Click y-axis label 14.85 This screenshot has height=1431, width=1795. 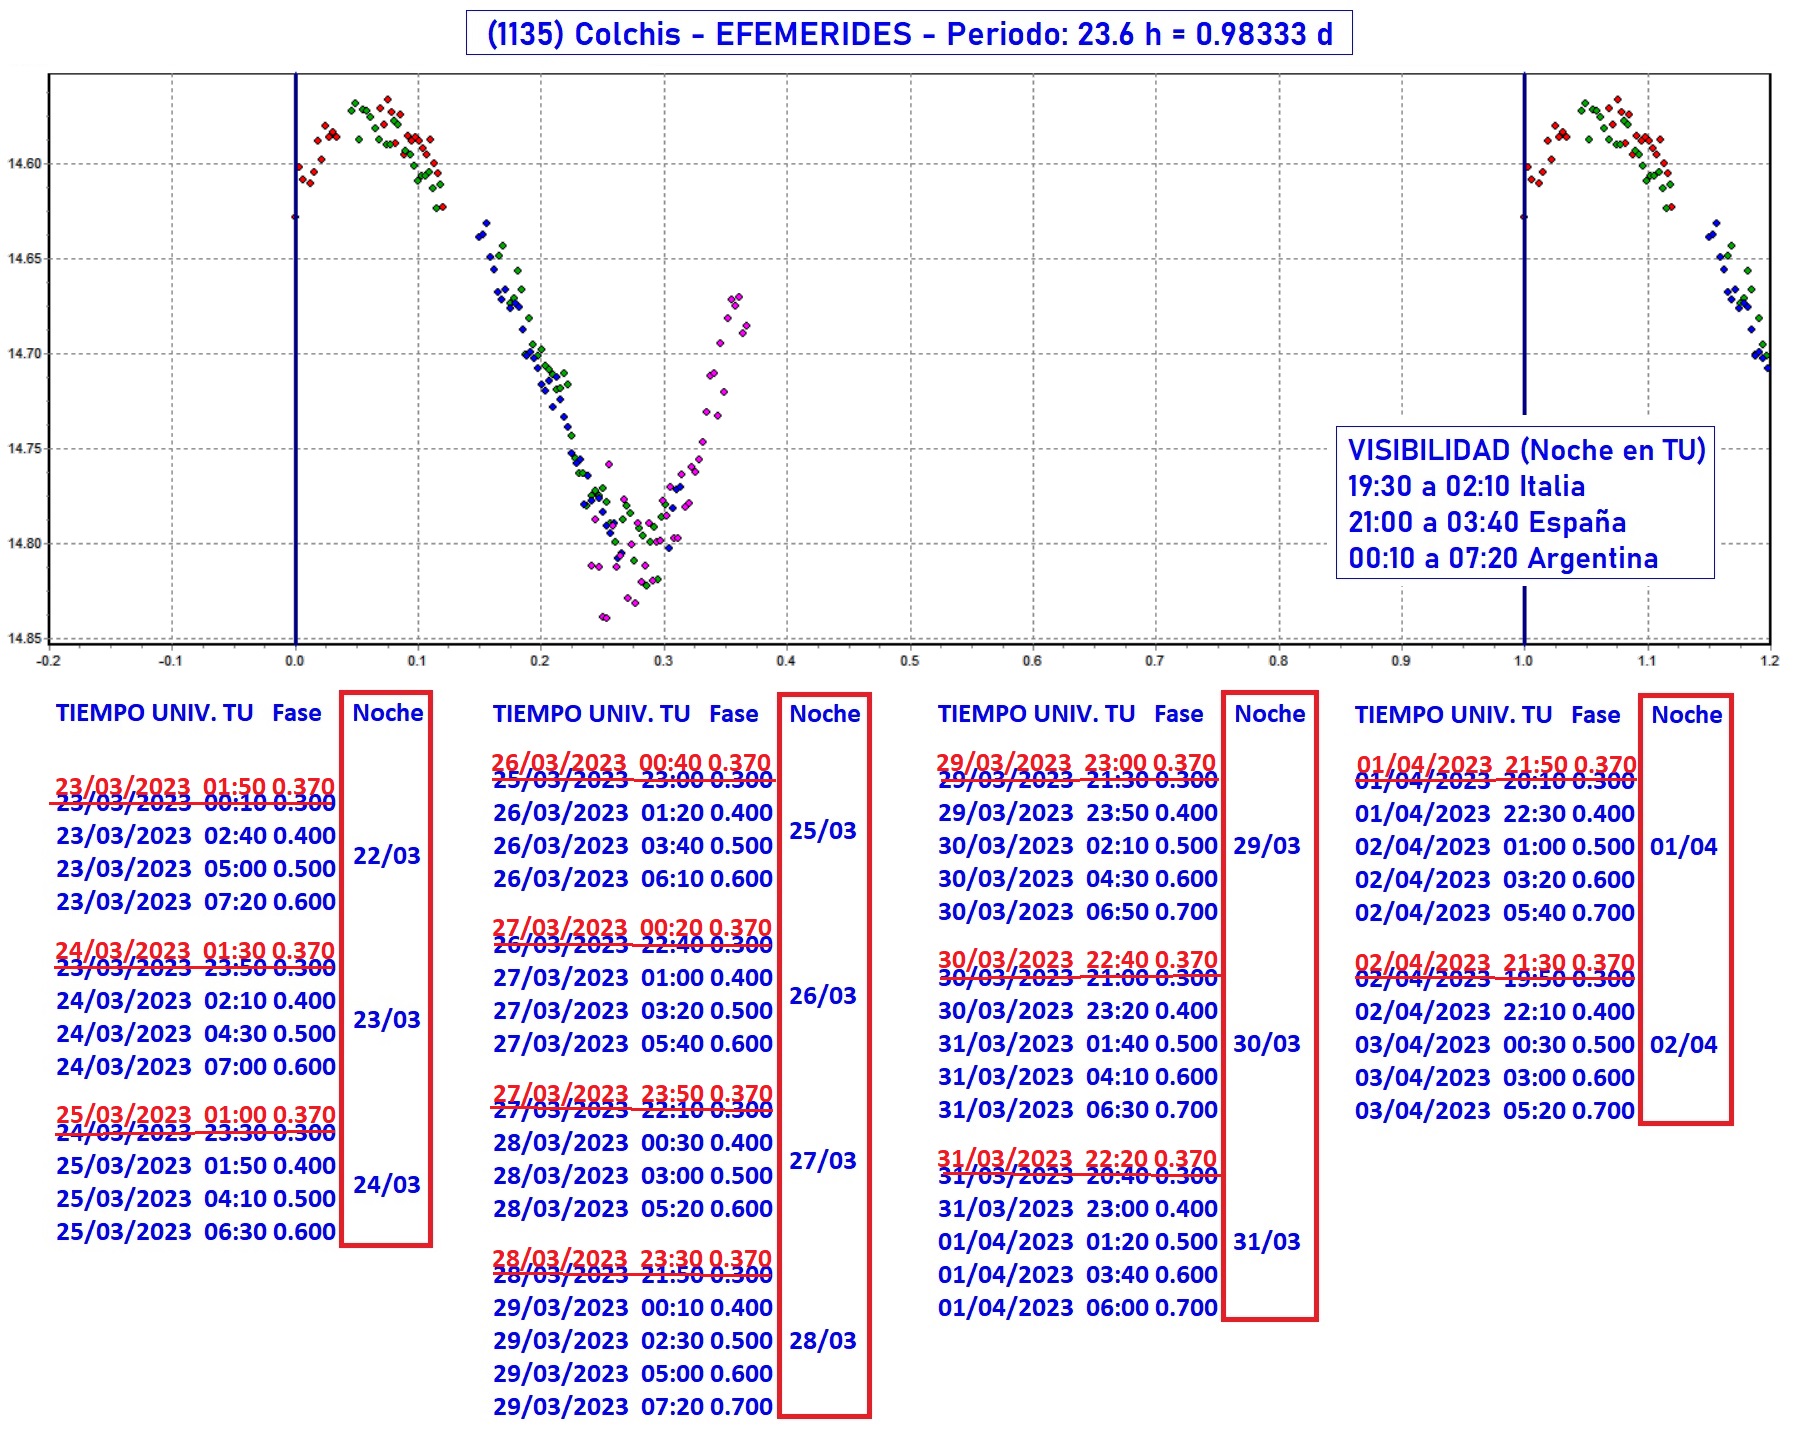coord(24,639)
